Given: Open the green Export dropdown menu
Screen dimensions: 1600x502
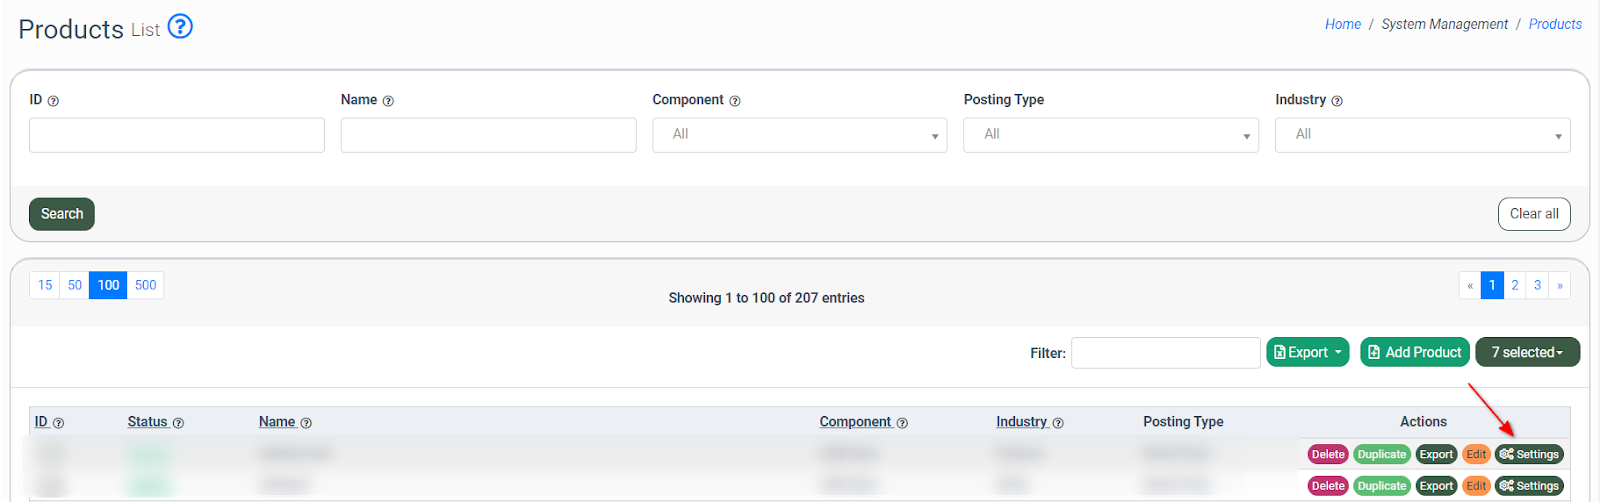Looking at the screenshot, I should (x=1307, y=352).
